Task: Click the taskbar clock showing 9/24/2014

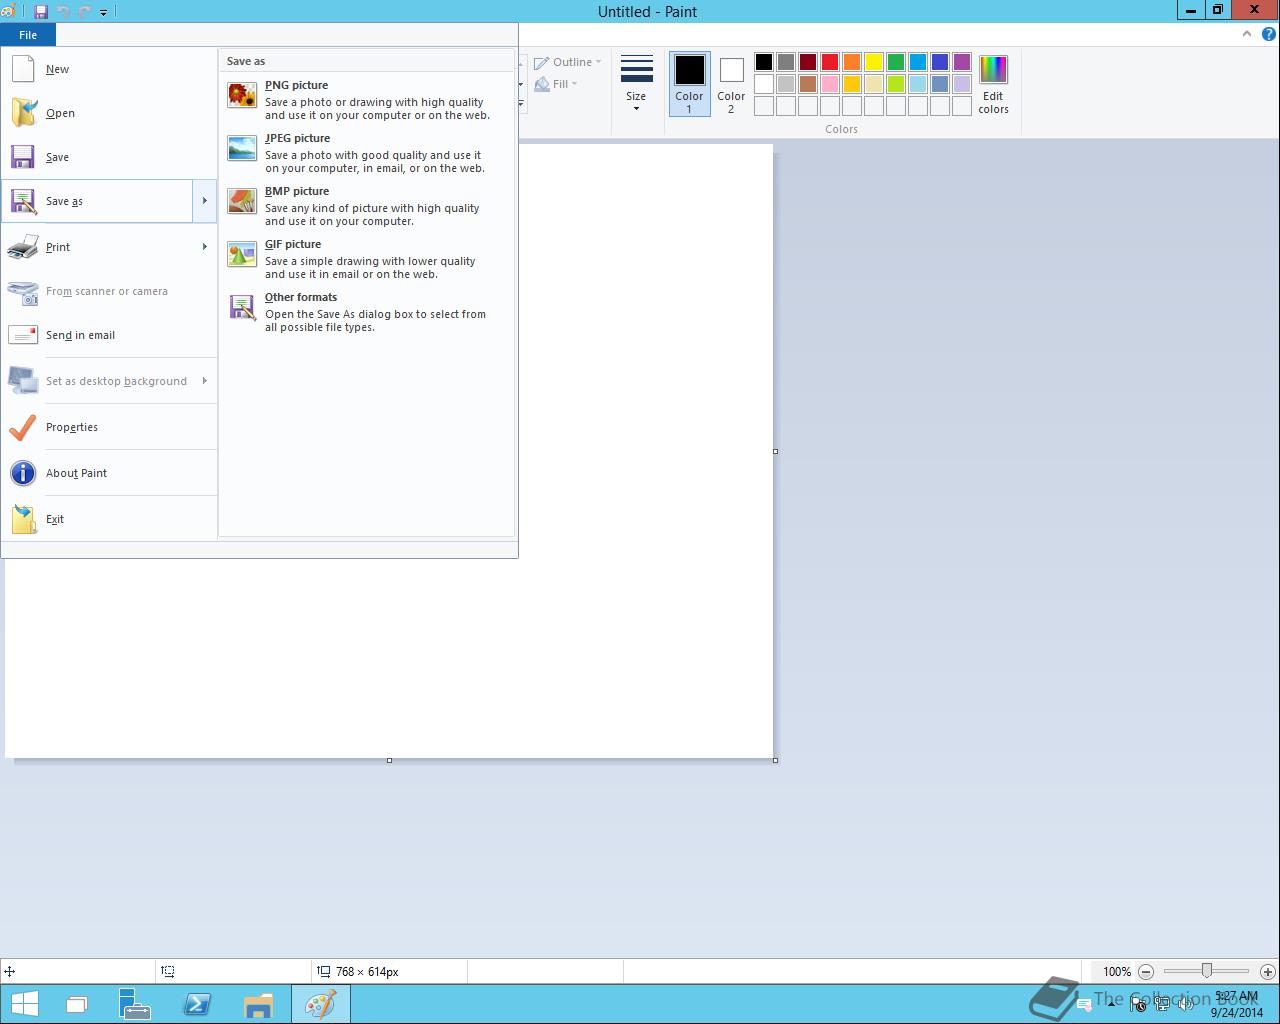Action: (x=1237, y=1004)
